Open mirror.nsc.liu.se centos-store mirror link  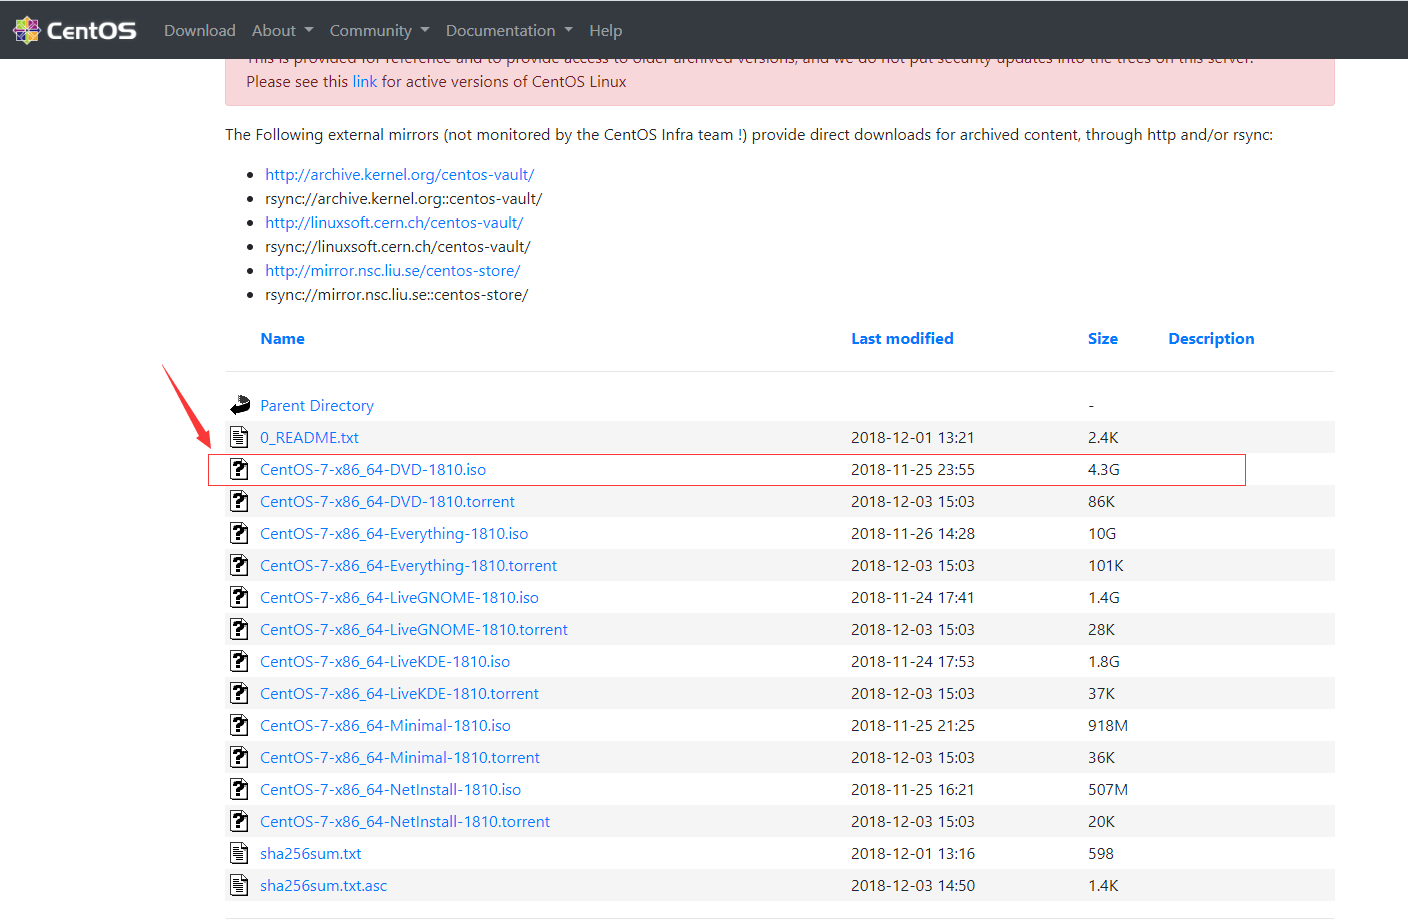pos(392,270)
